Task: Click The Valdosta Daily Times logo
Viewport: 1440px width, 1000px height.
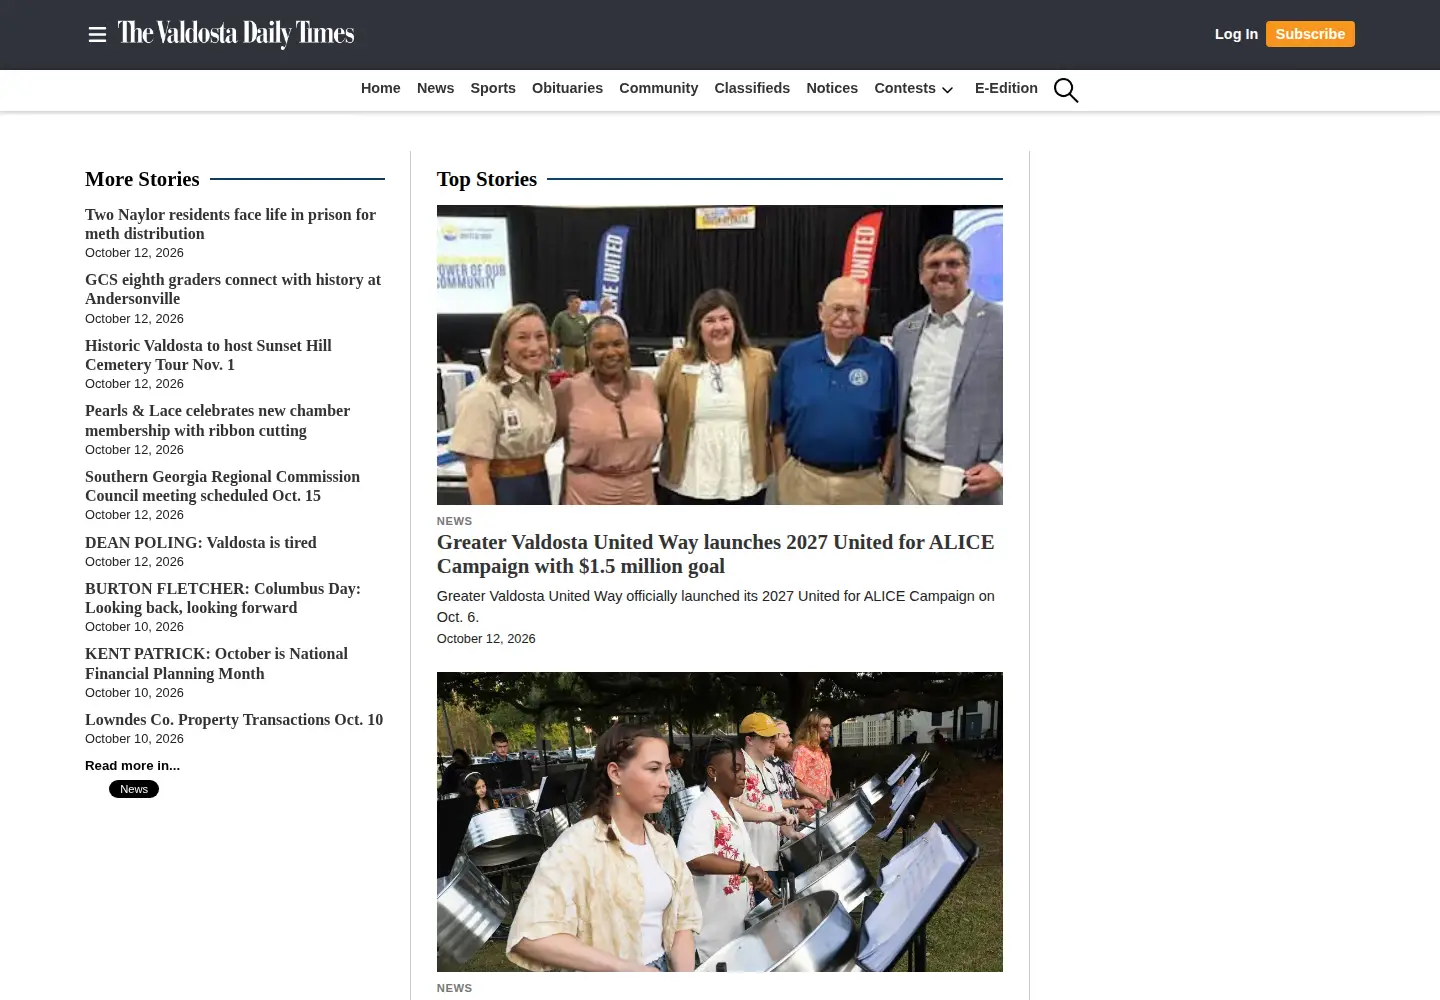Action: pos(236,34)
